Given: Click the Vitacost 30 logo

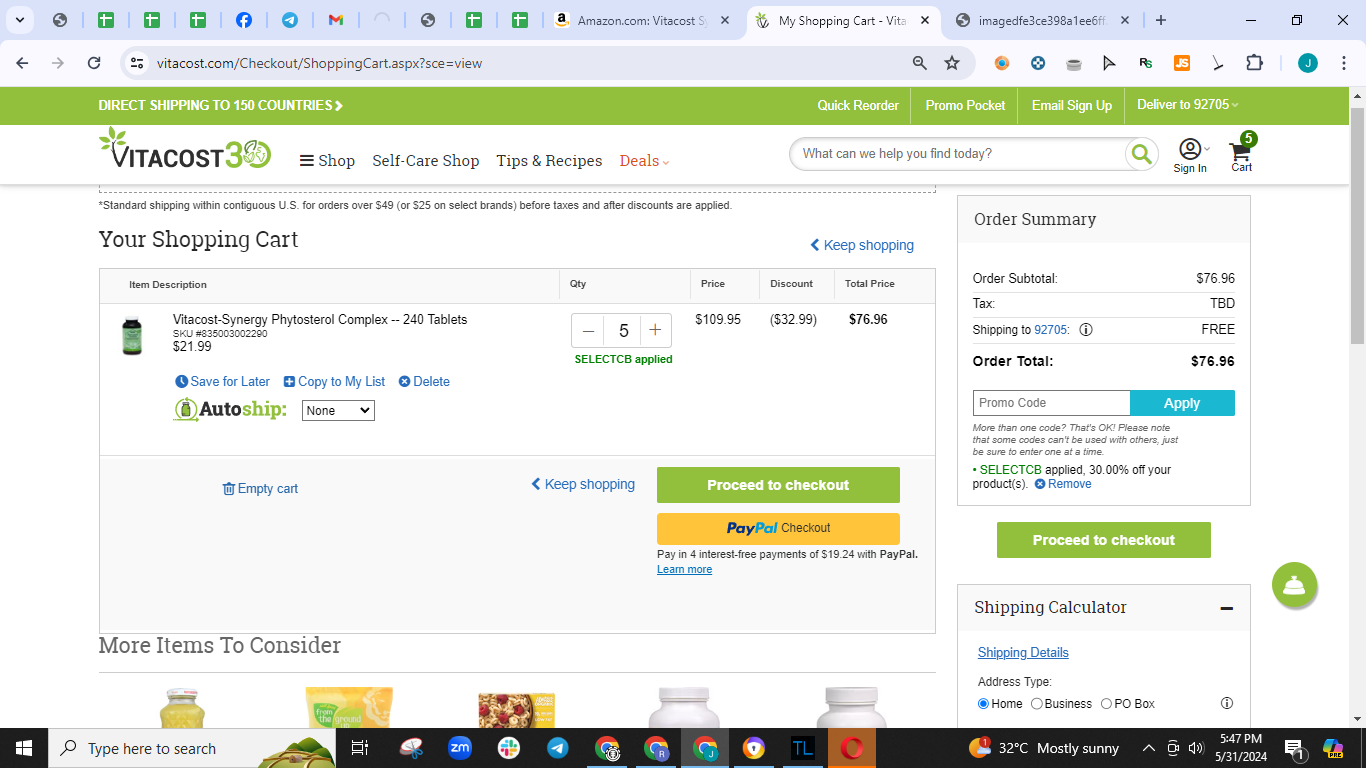Looking at the screenshot, I should (x=185, y=148).
